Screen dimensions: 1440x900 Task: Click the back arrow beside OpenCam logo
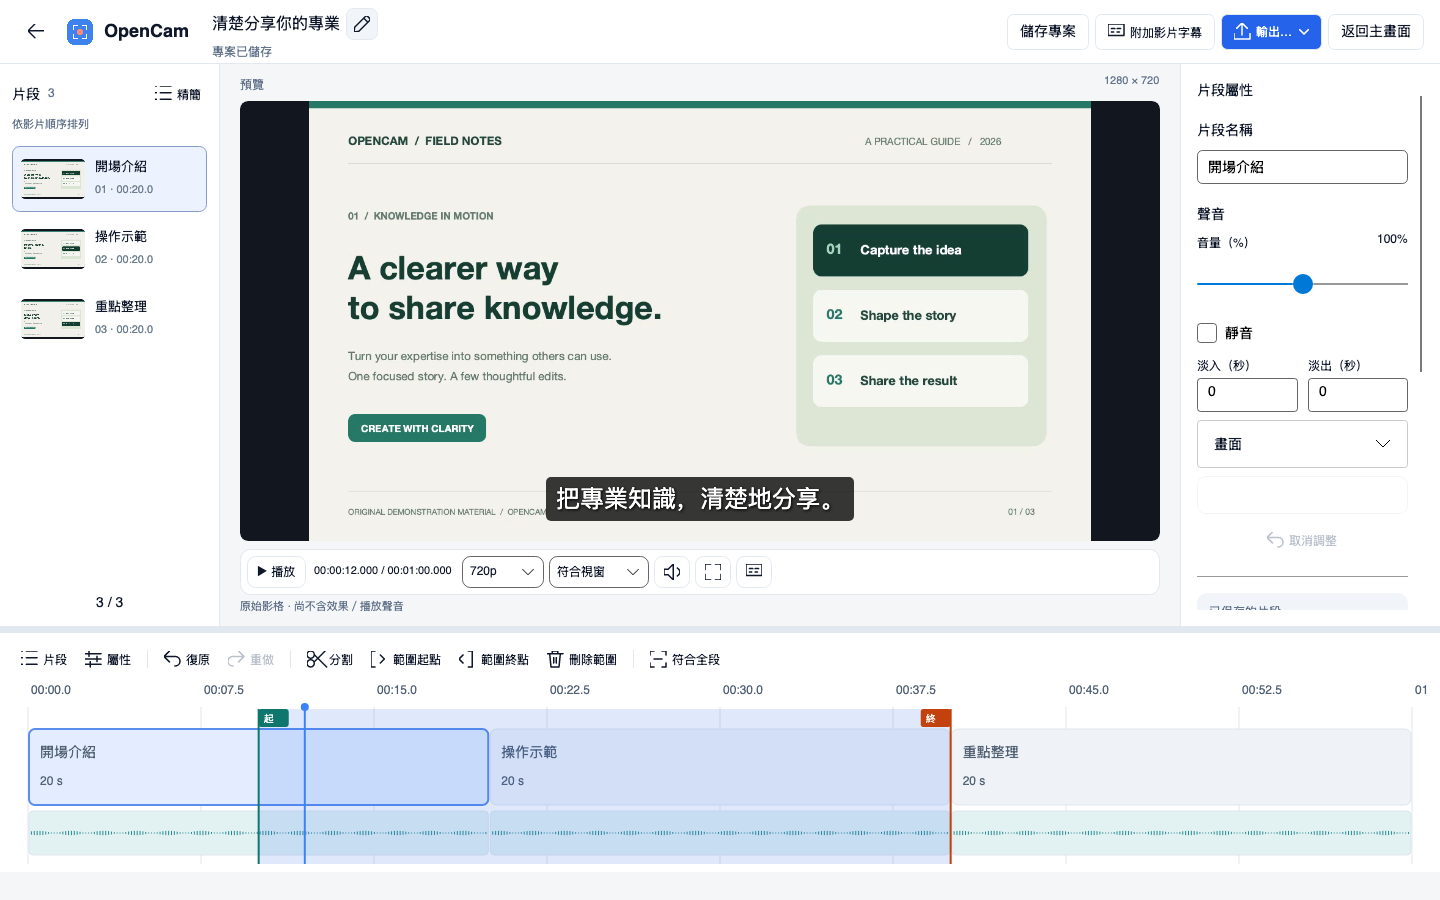click(36, 31)
